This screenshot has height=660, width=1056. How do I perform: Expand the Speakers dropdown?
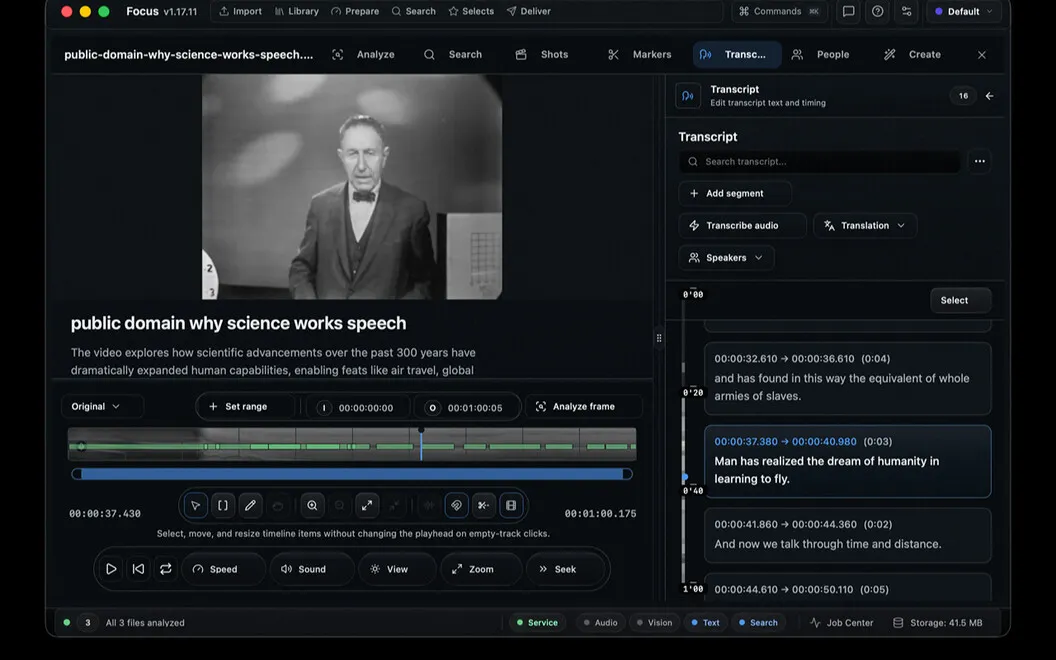726,258
